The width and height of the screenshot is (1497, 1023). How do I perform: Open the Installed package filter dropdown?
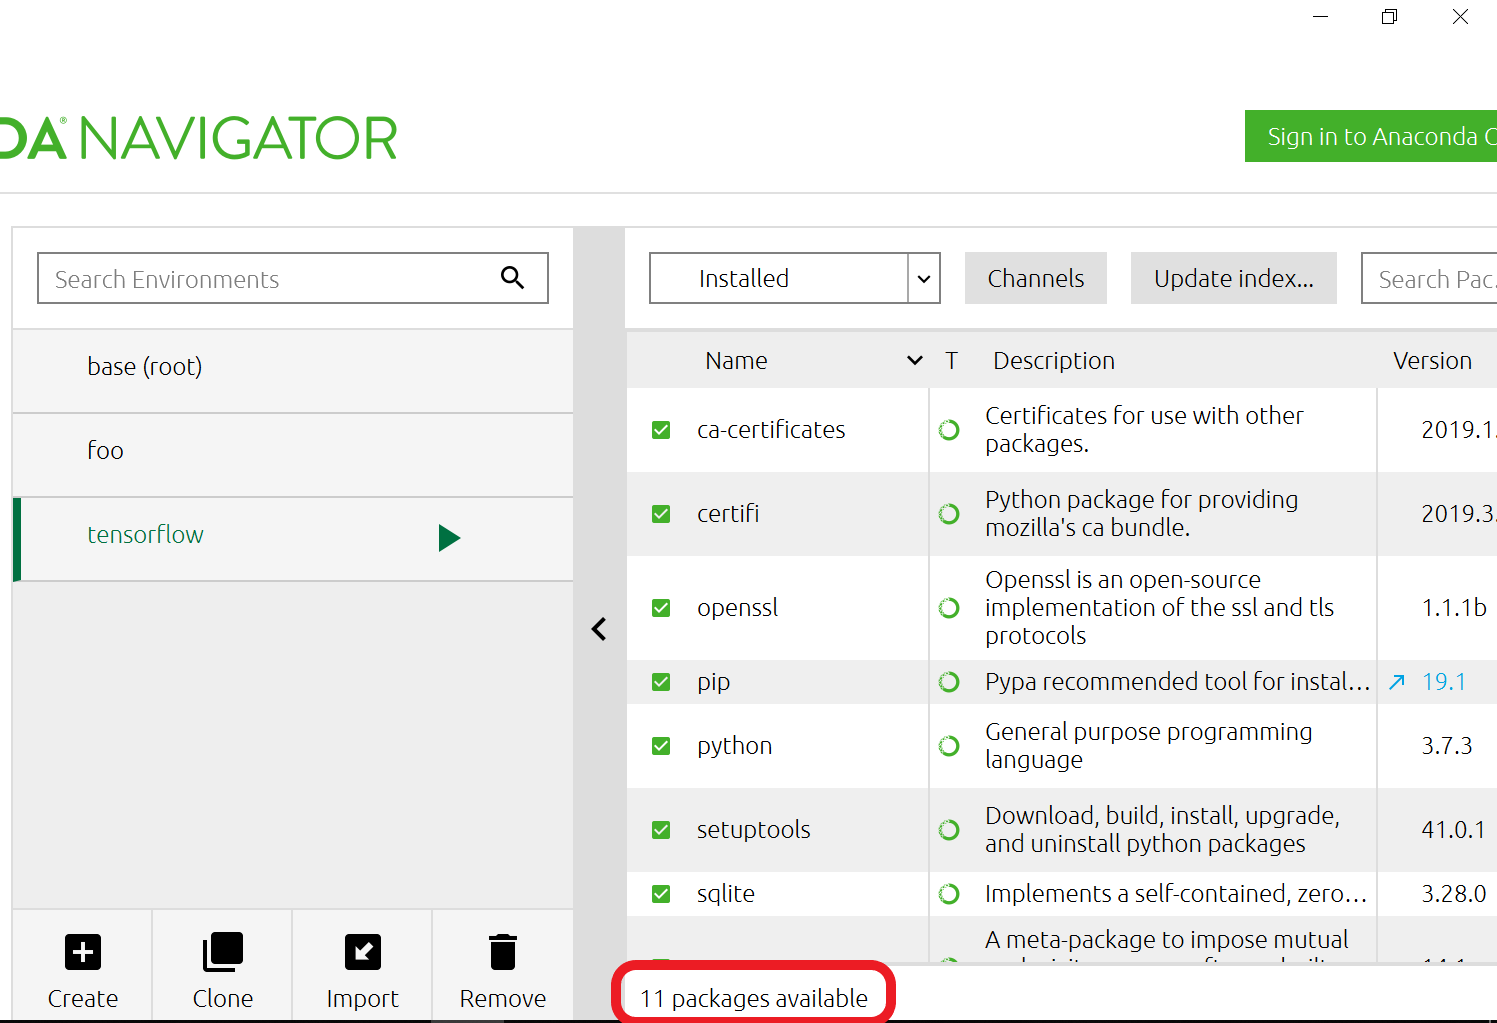(795, 278)
